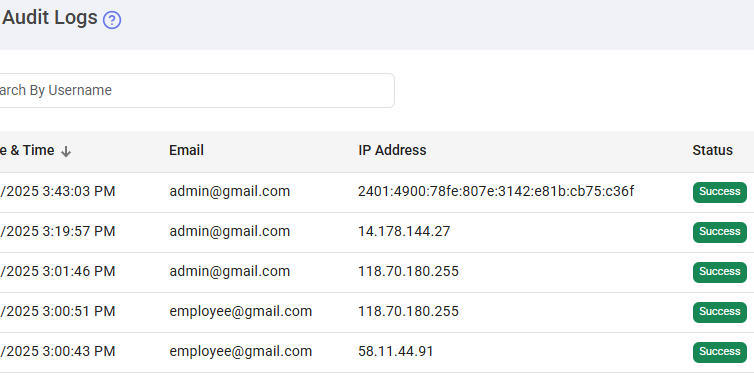Select the Audit Logs page title

point(50,18)
